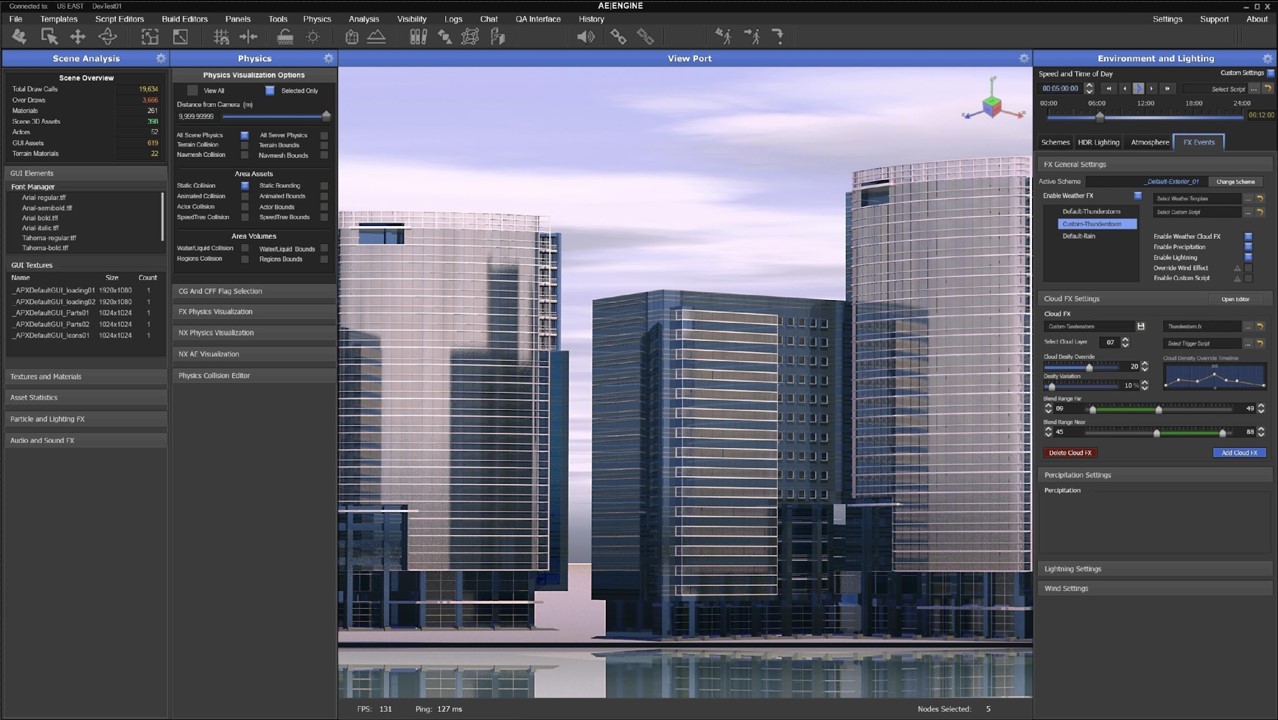The image size is (1278, 720).
Task: Activate the four-way move tool
Action: tap(77, 37)
